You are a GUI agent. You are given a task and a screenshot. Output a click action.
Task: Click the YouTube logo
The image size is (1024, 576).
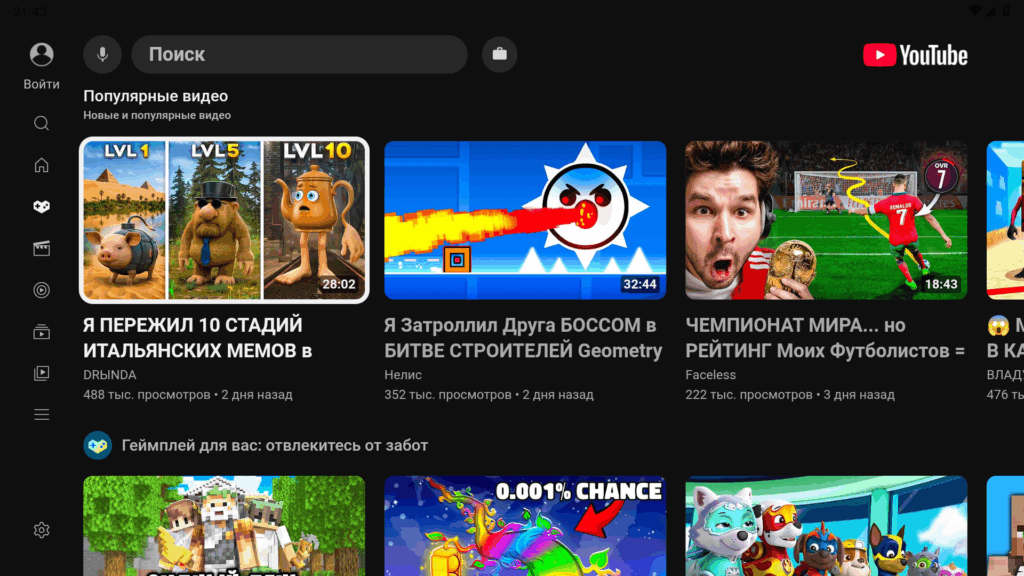[915, 56]
